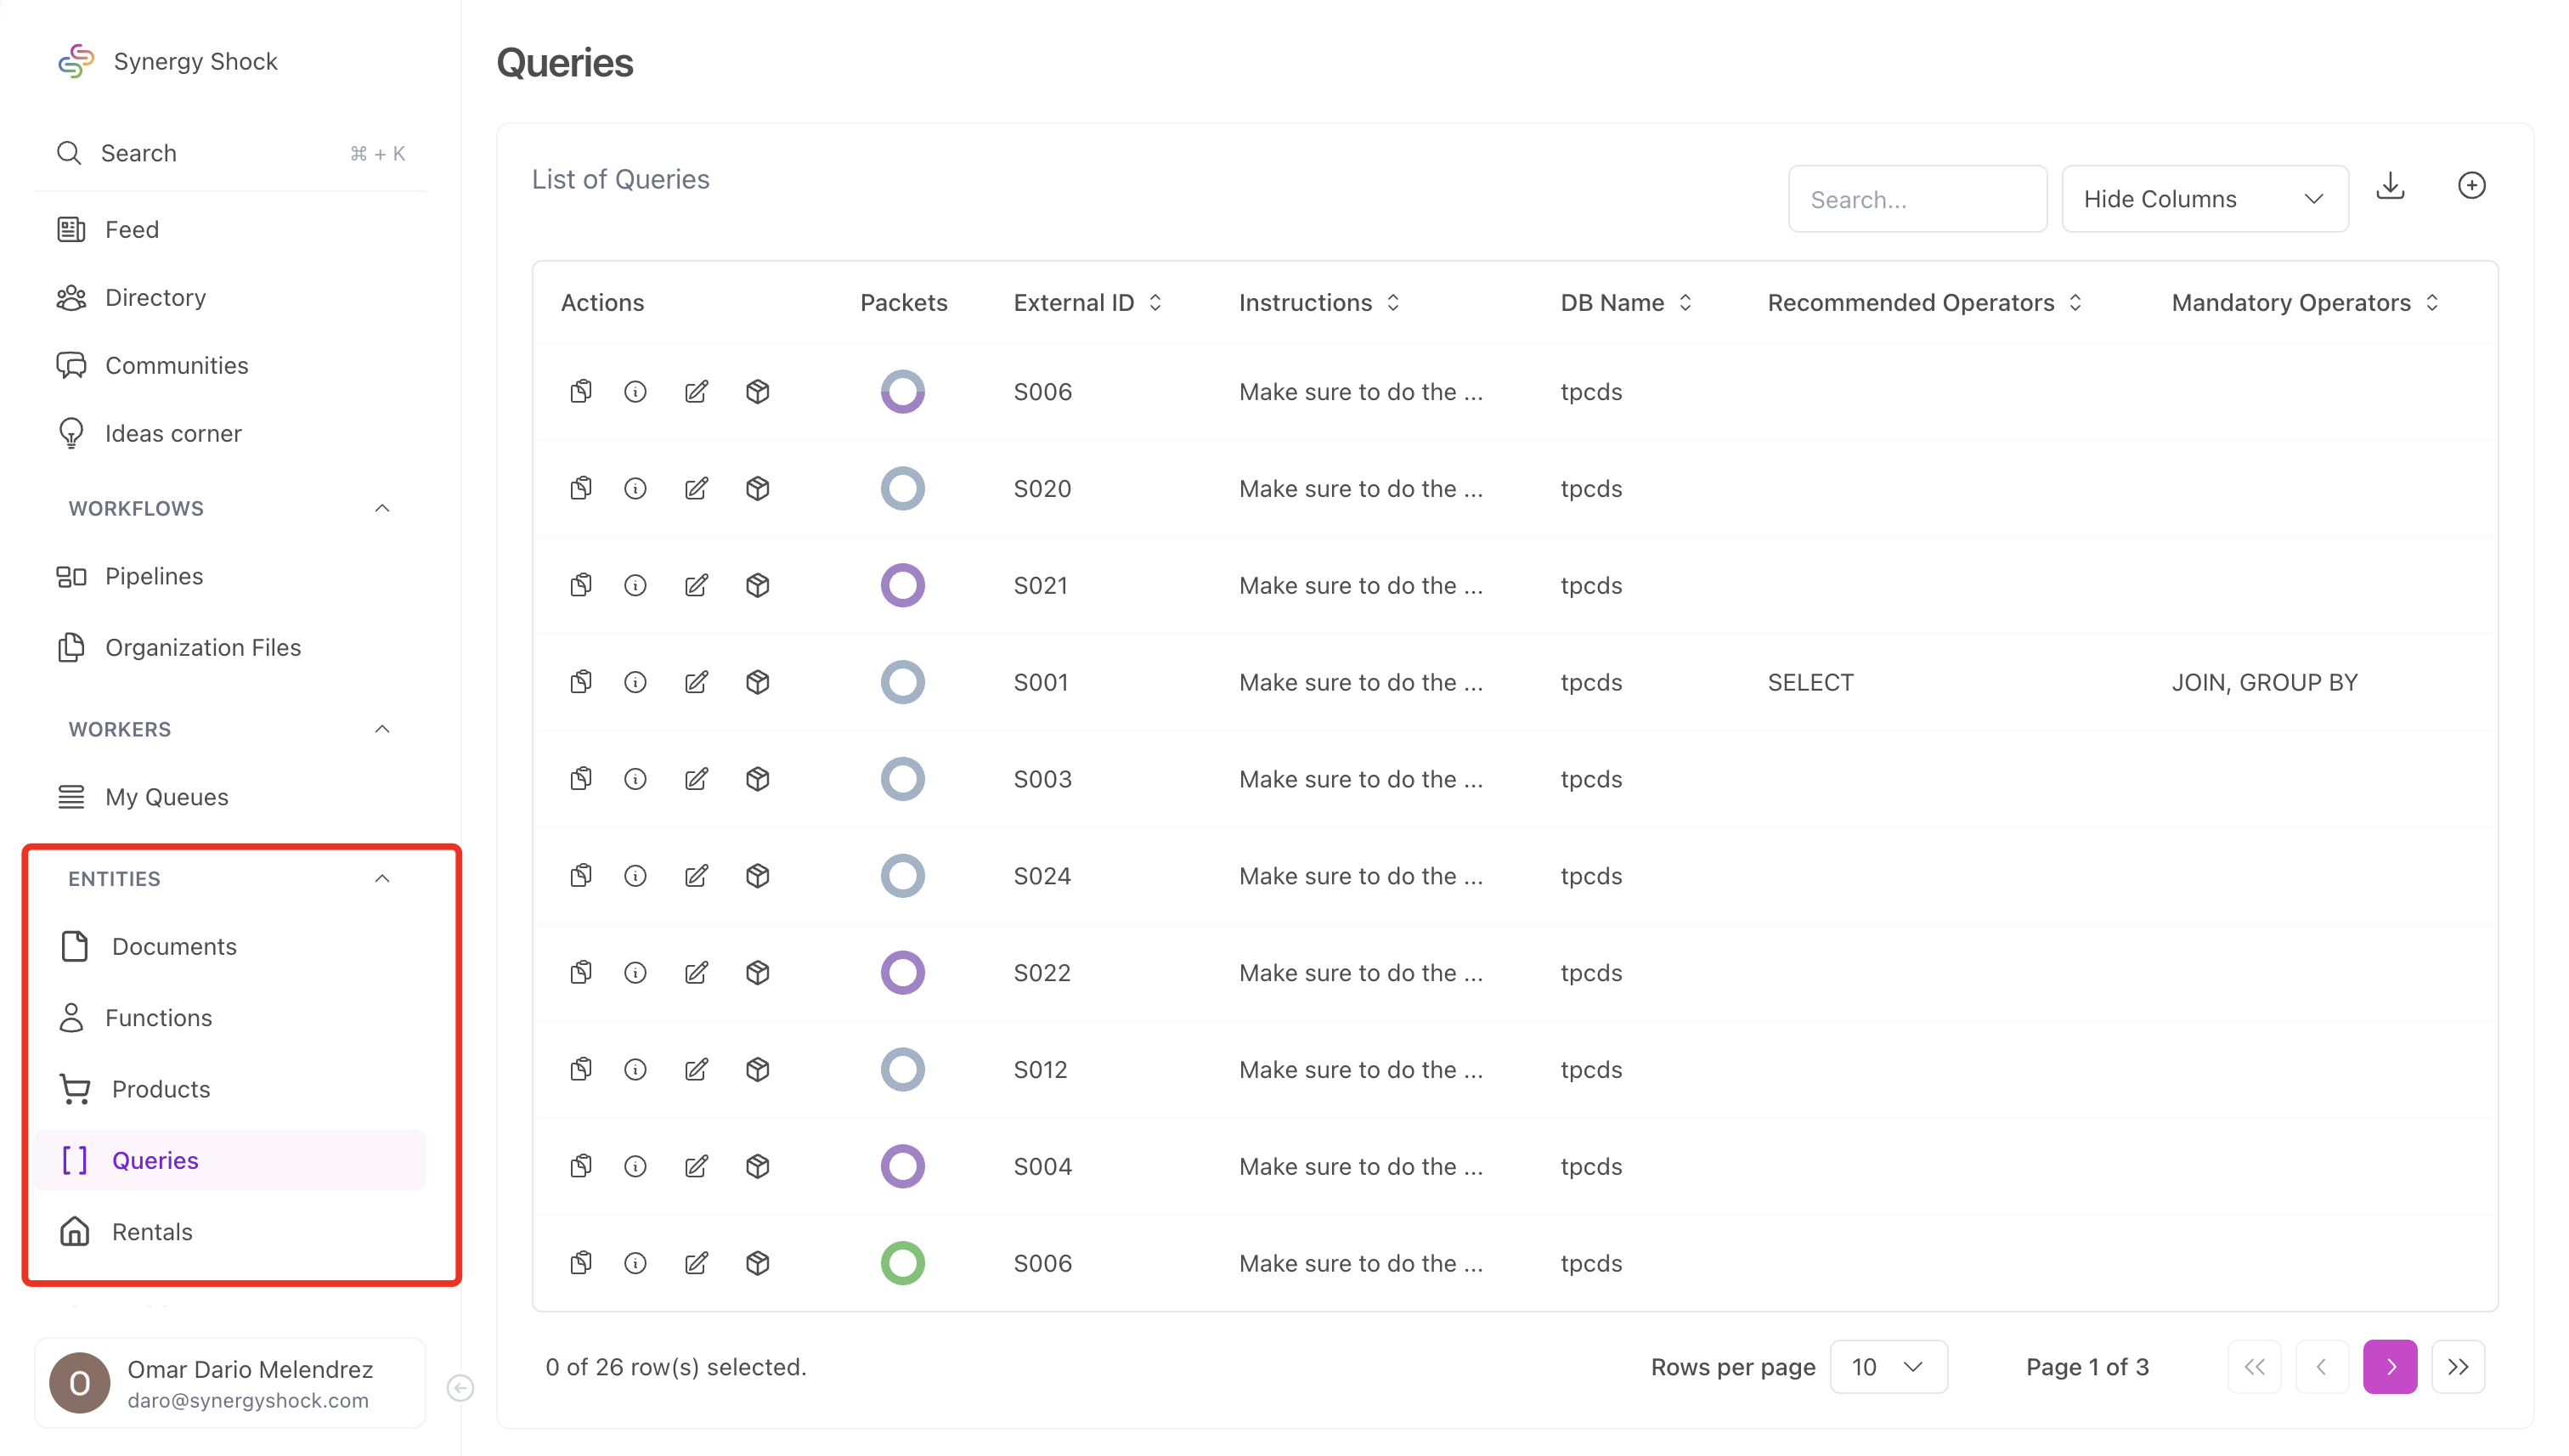Click Instructions text in row S012
The image size is (2569, 1456).
(1360, 1070)
